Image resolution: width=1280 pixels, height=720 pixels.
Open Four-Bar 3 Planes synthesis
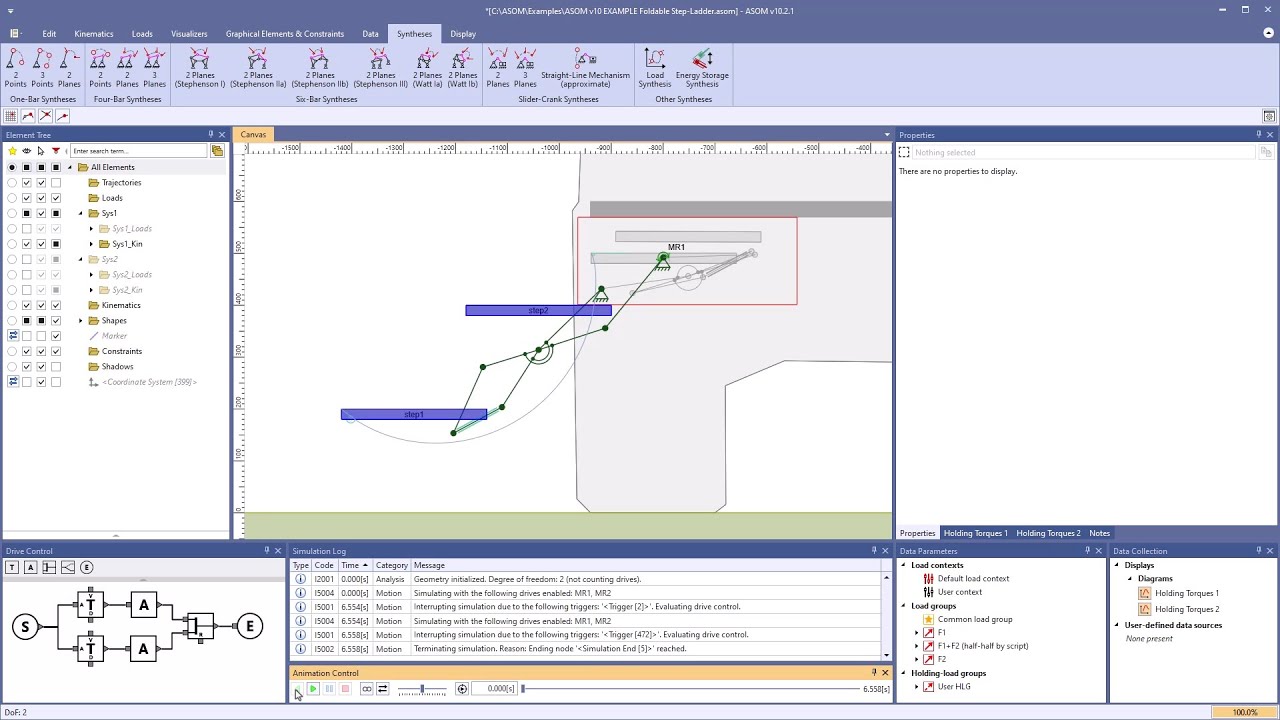[x=154, y=68]
